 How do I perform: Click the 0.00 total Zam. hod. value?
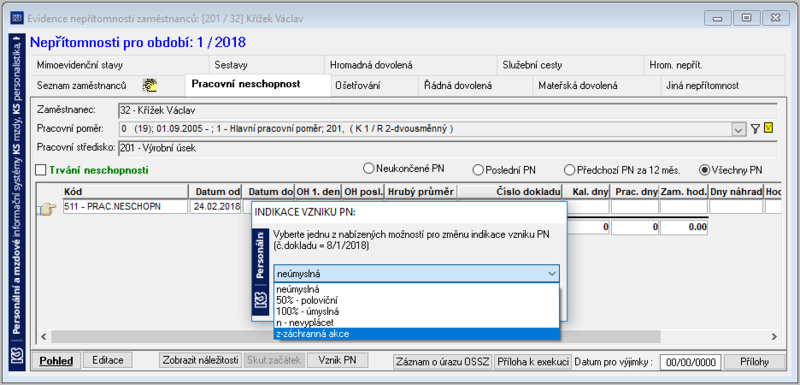click(684, 227)
